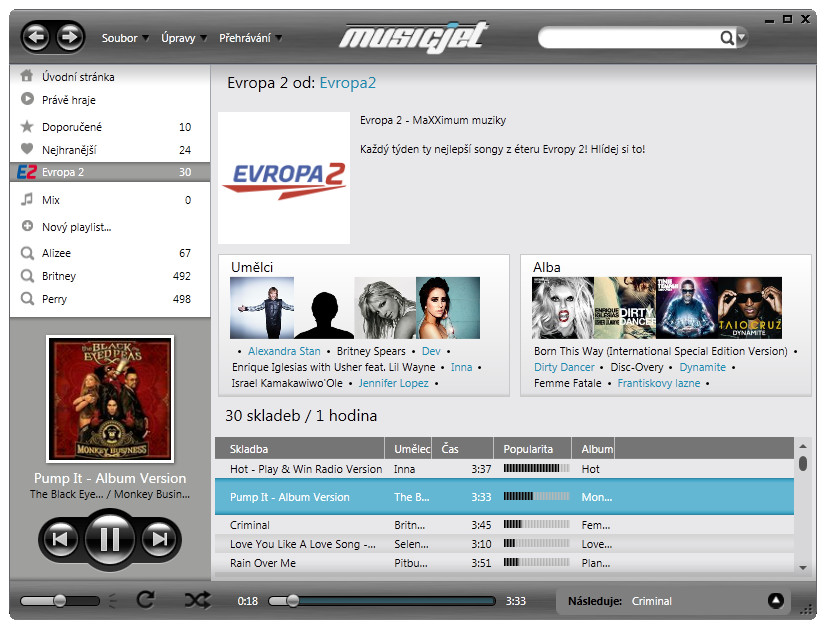Viewport: 830px width, 630px height.
Task: Open the Právě hraje view
Action: 110,100
